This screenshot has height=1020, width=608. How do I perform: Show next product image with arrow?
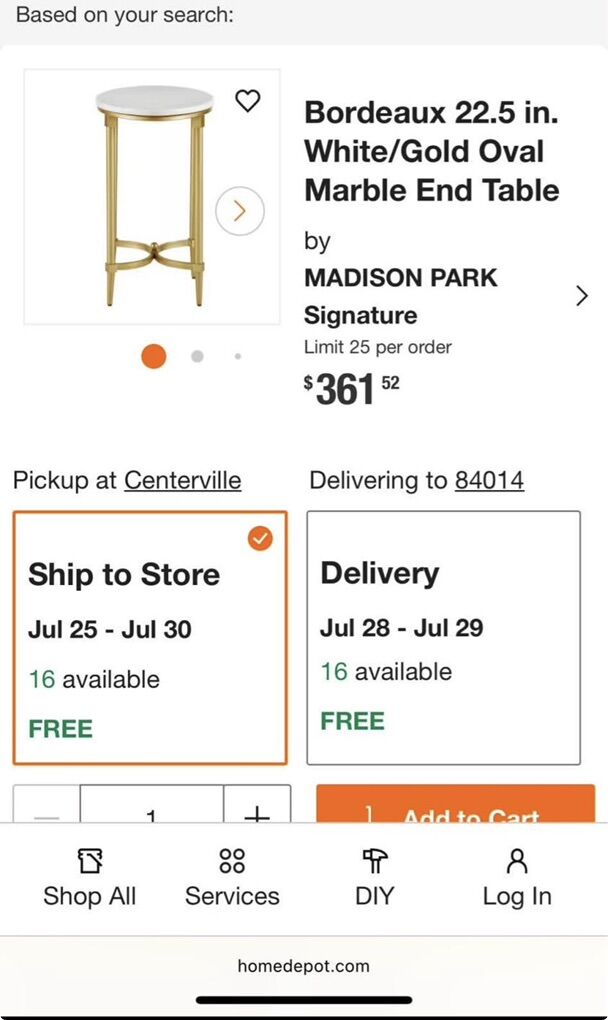click(x=239, y=211)
